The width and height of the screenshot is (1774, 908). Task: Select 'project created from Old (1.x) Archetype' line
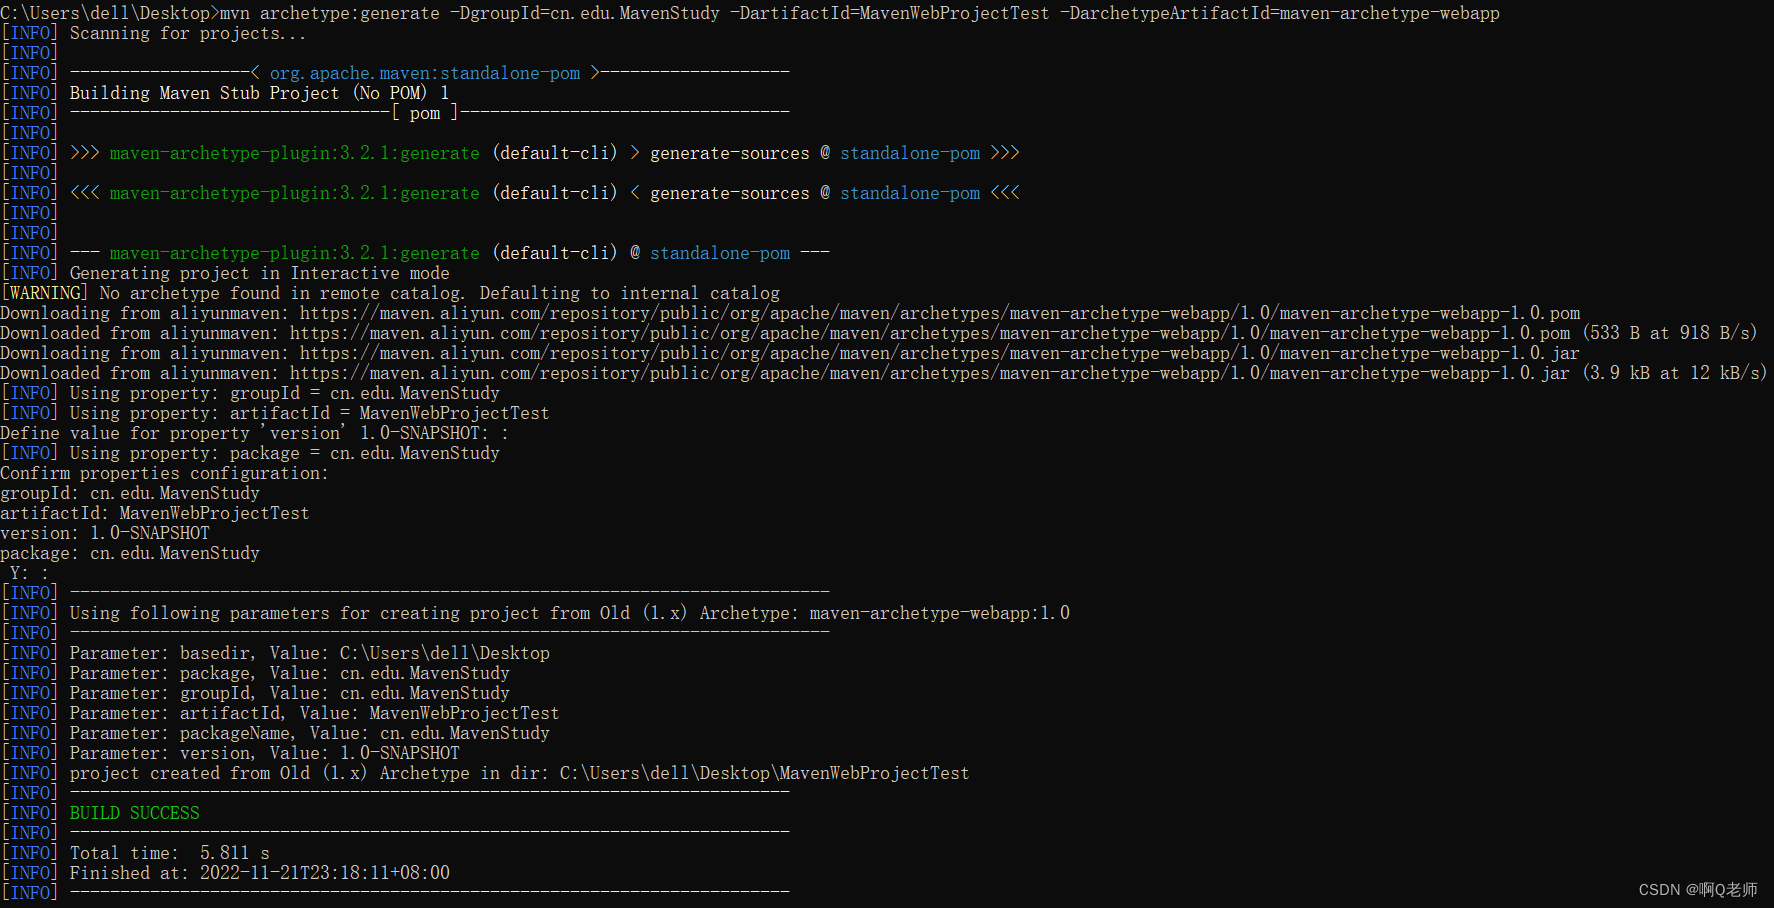485,773
